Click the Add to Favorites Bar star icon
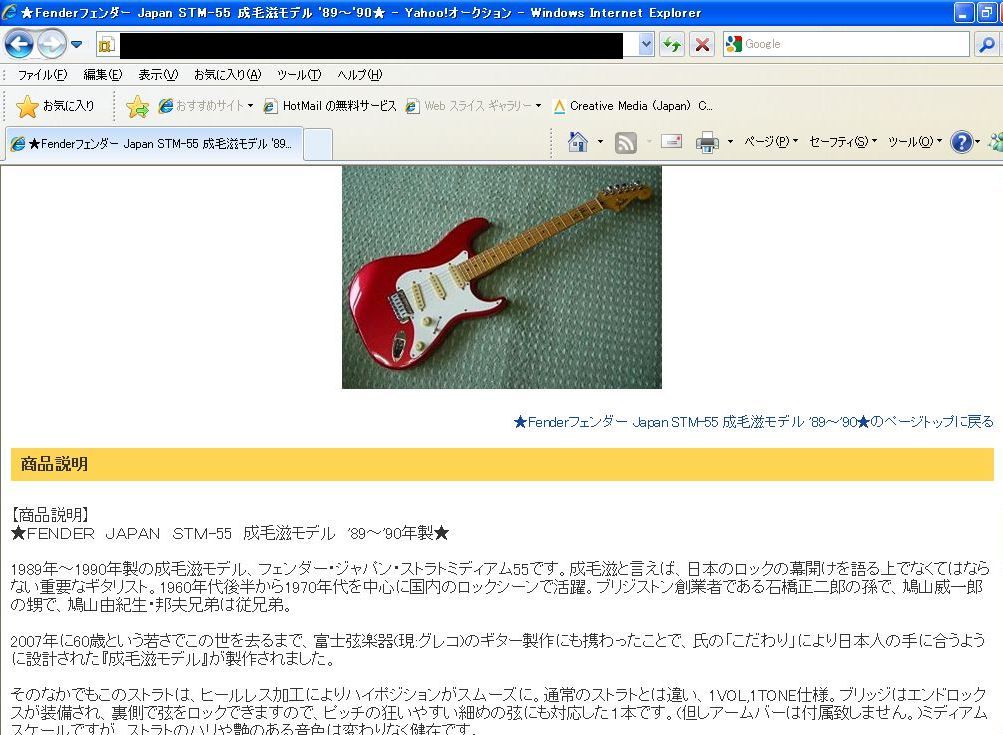Viewport: 1003px width, 735px height. click(x=137, y=106)
